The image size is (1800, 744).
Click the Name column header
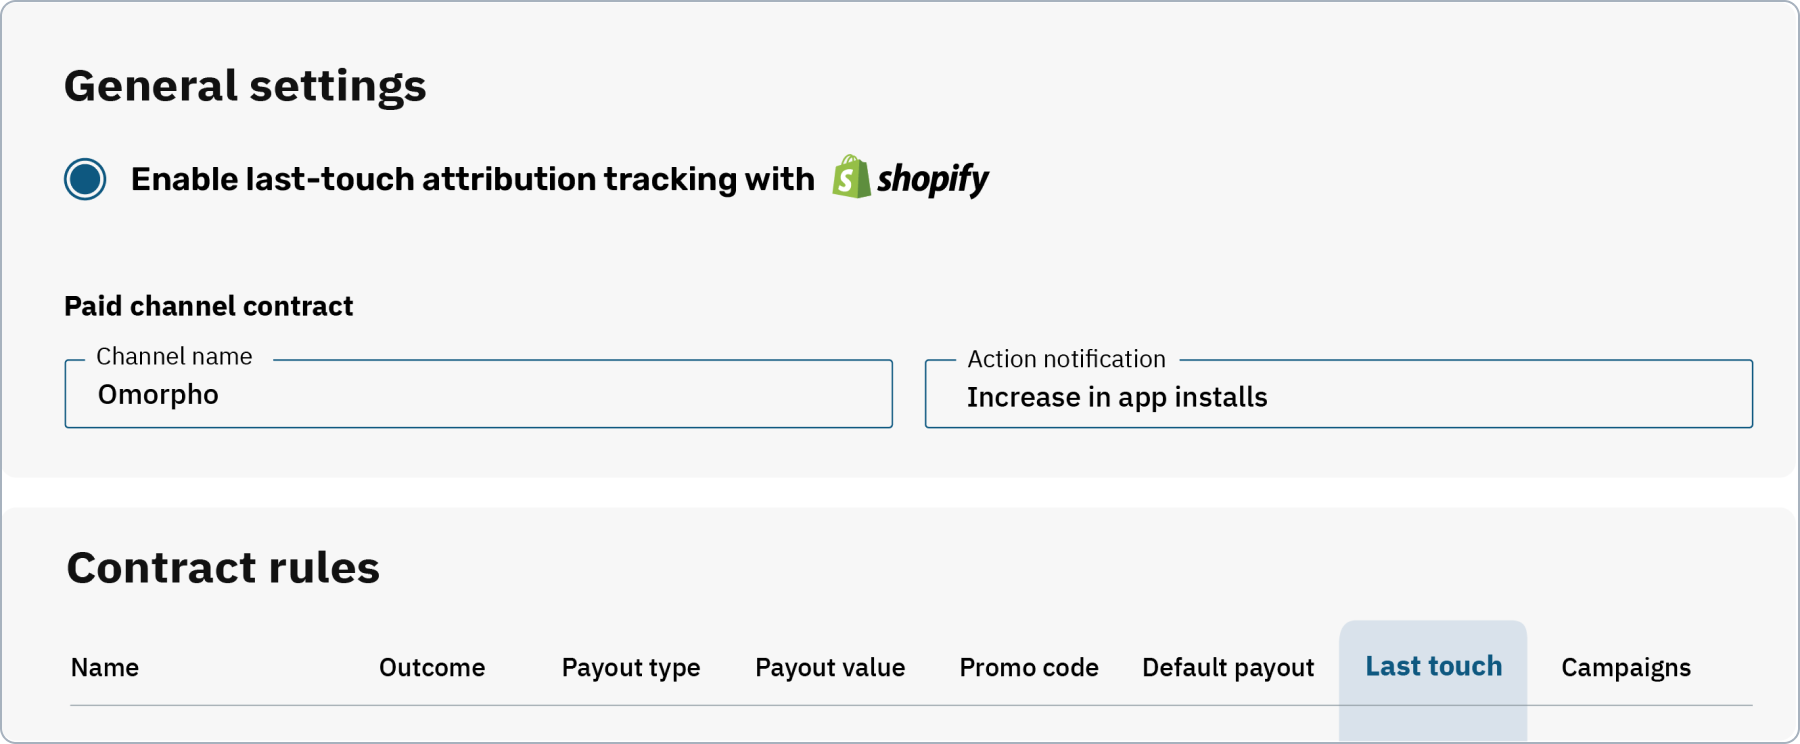pos(106,667)
